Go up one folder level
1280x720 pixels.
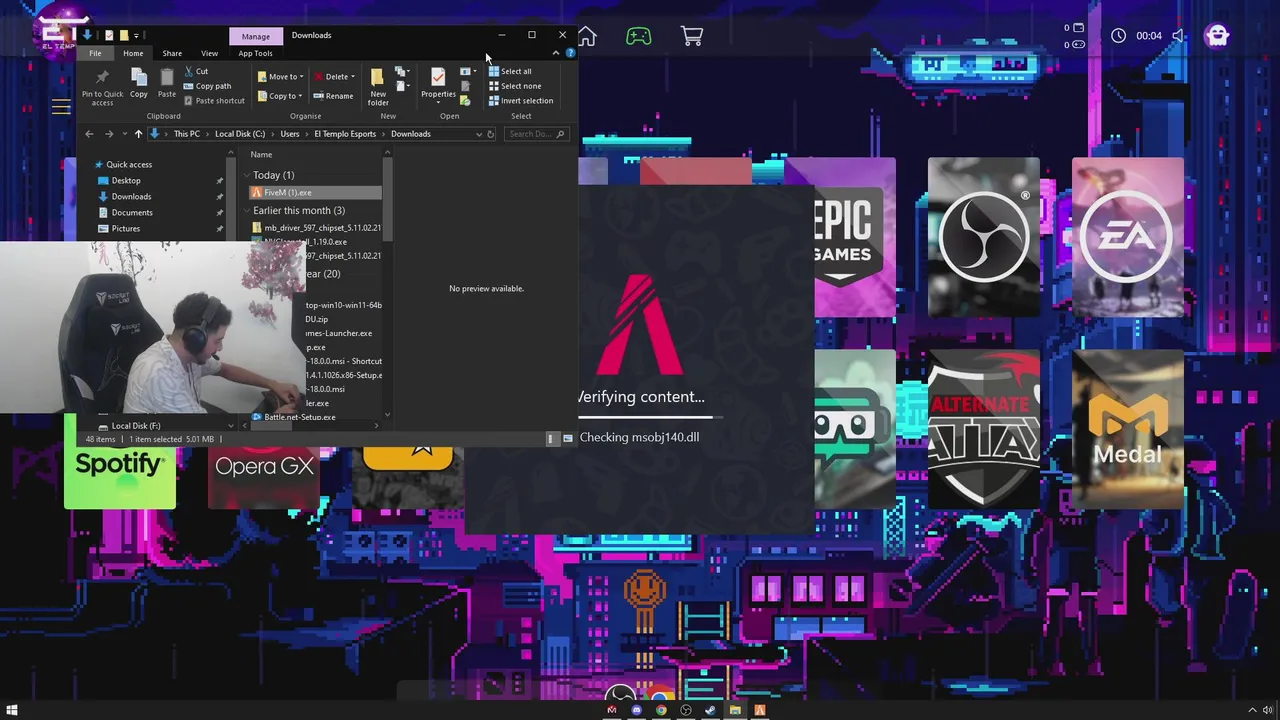tap(138, 134)
